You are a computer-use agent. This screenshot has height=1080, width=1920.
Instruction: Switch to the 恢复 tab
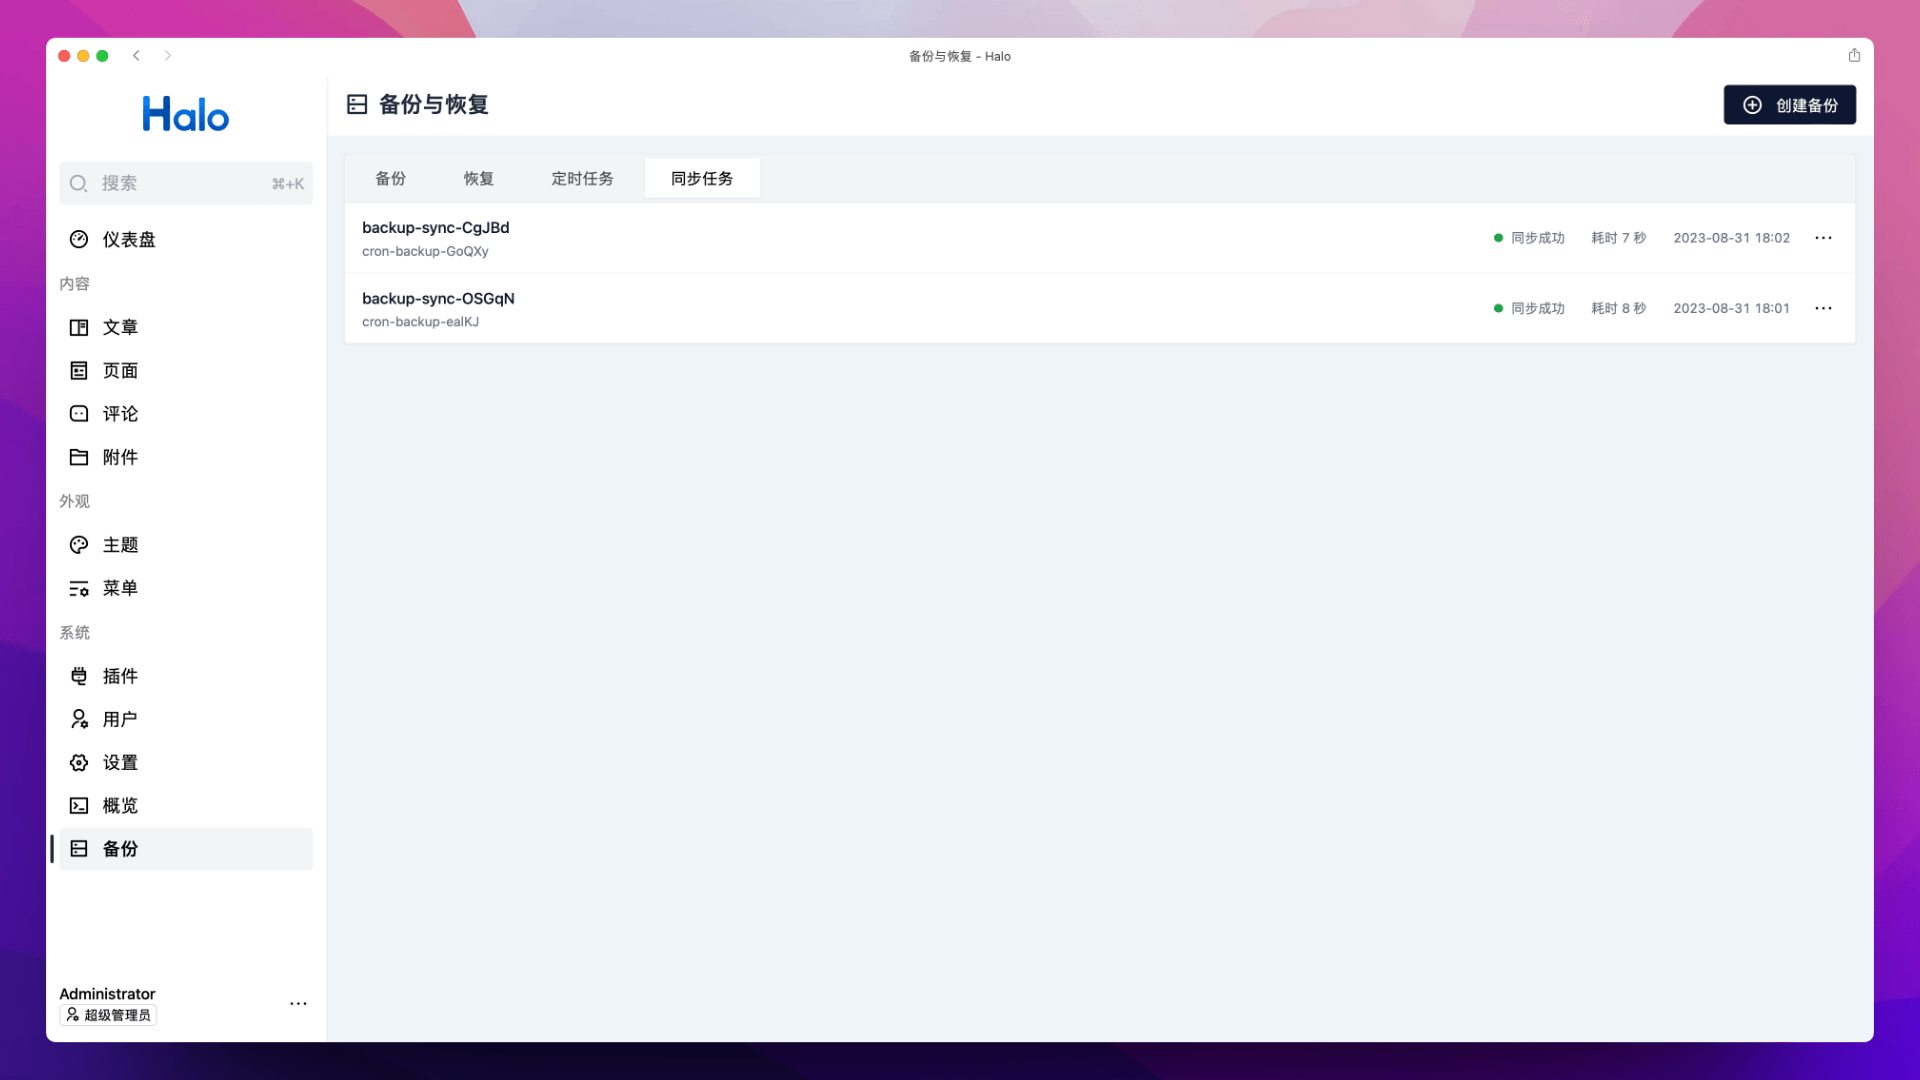[478, 178]
